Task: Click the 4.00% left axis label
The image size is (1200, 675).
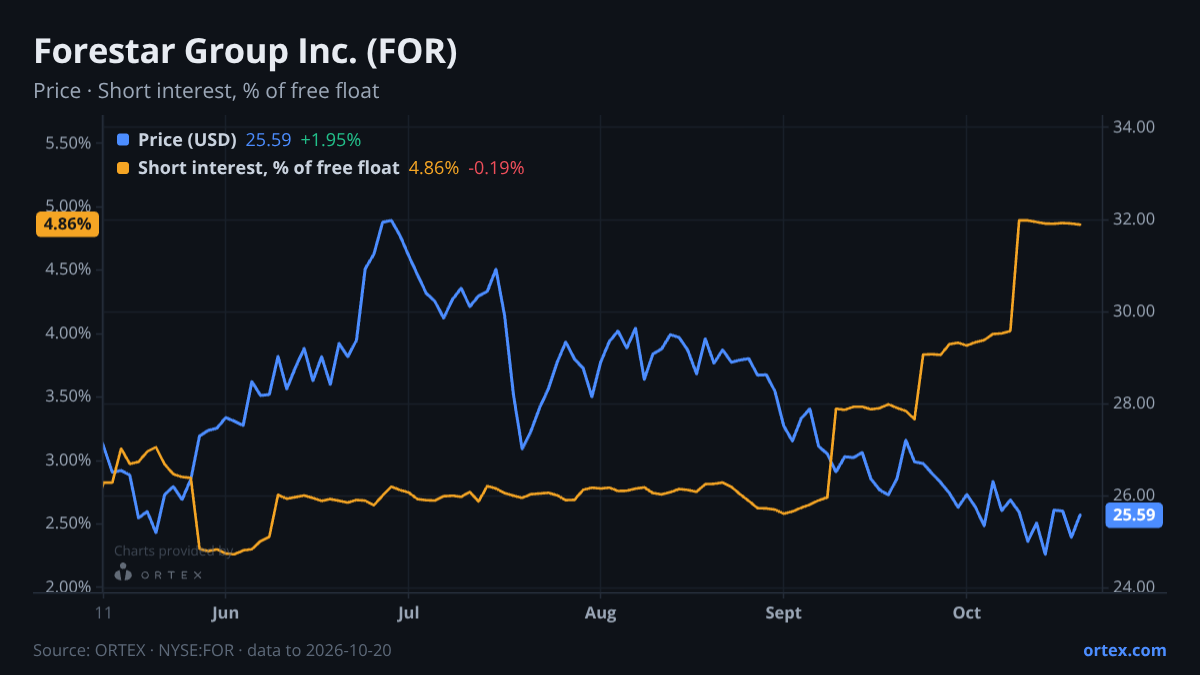Action: tap(69, 333)
